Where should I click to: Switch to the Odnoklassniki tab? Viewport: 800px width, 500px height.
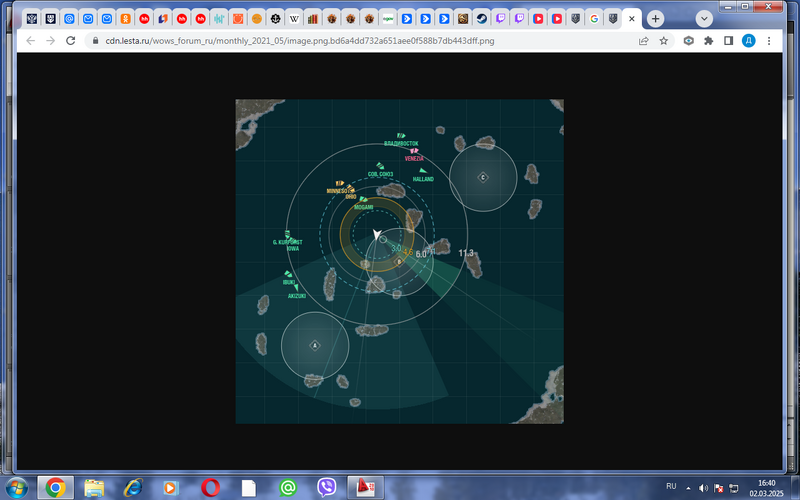pyautogui.click(x=126, y=19)
